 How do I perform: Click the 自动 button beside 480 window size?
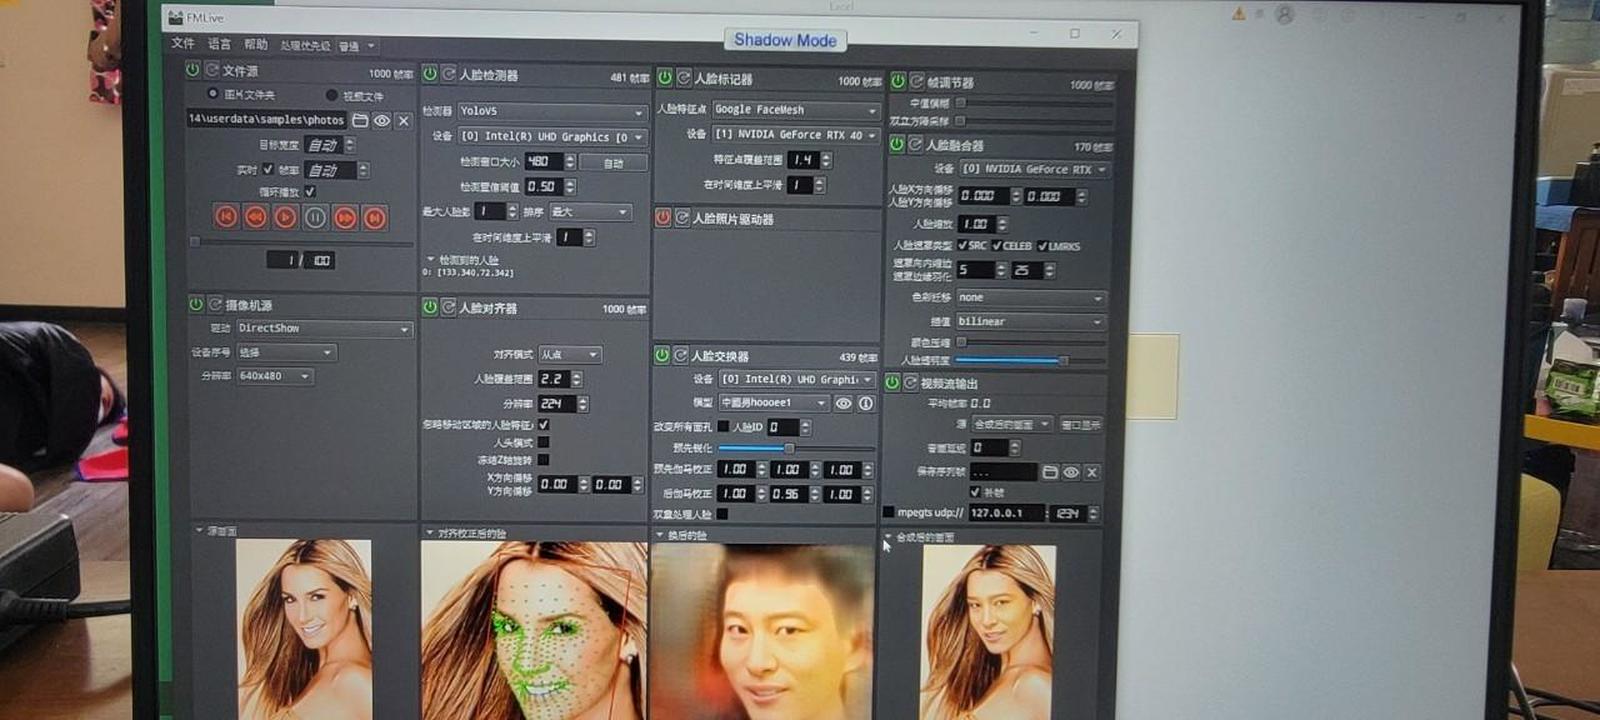coord(613,162)
